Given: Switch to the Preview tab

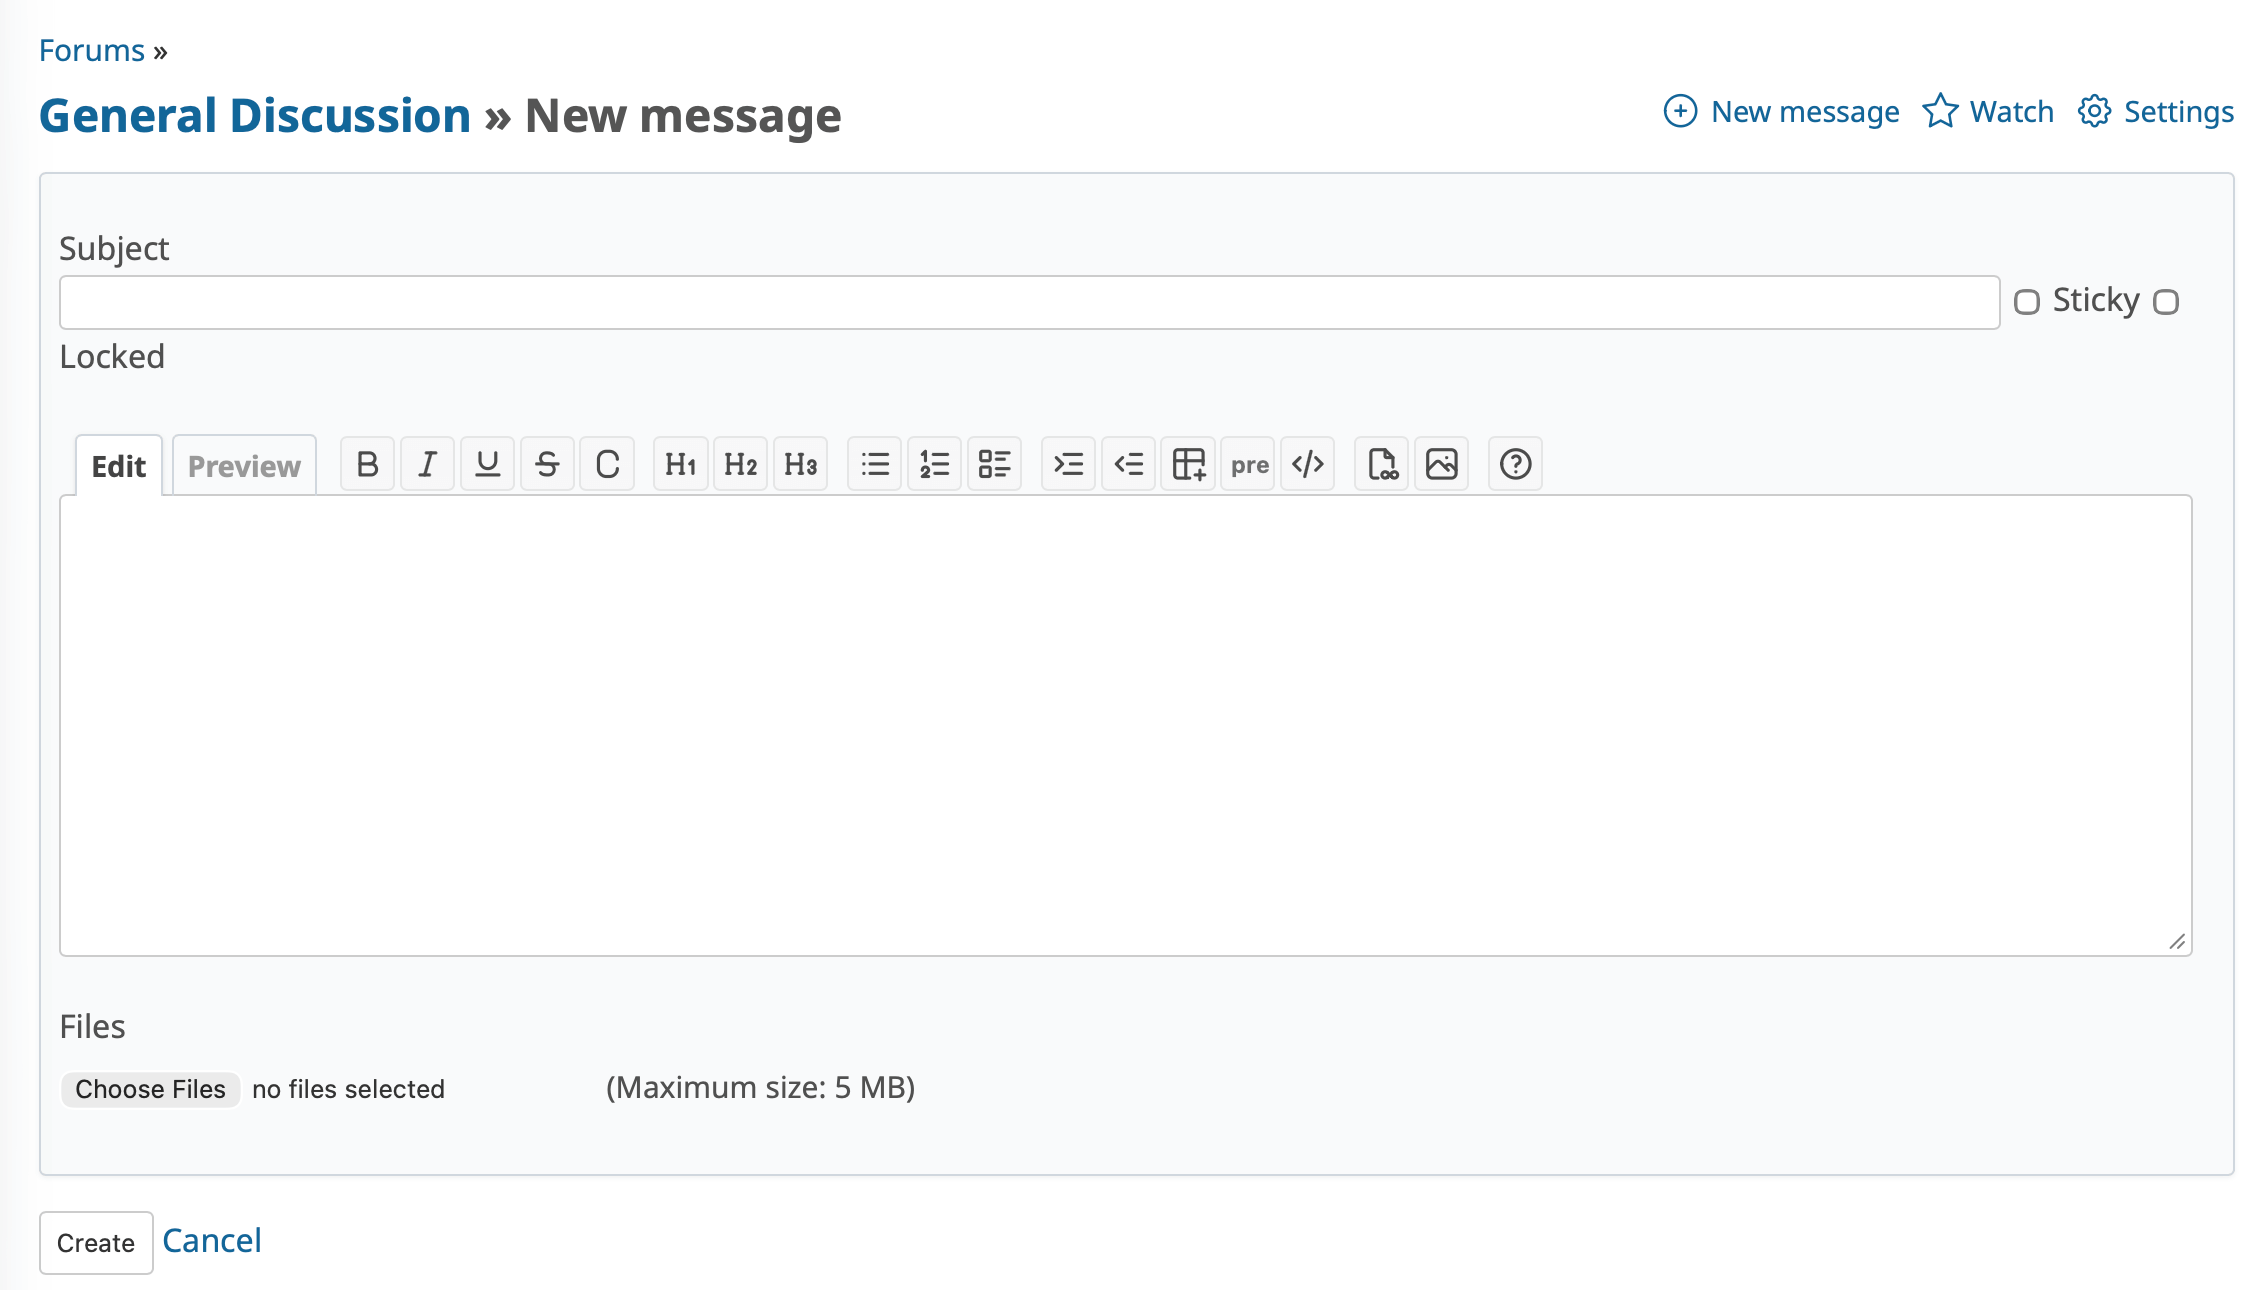Looking at the screenshot, I should (x=243, y=465).
